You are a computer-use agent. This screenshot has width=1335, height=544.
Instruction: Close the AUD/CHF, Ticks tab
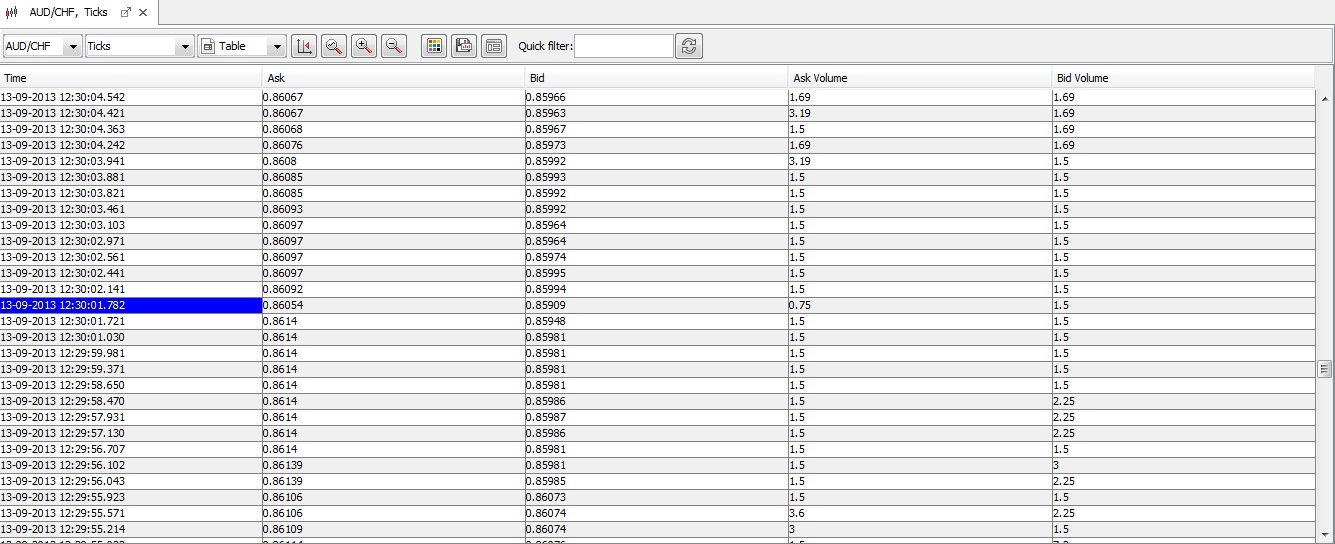pyautogui.click(x=143, y=13)
